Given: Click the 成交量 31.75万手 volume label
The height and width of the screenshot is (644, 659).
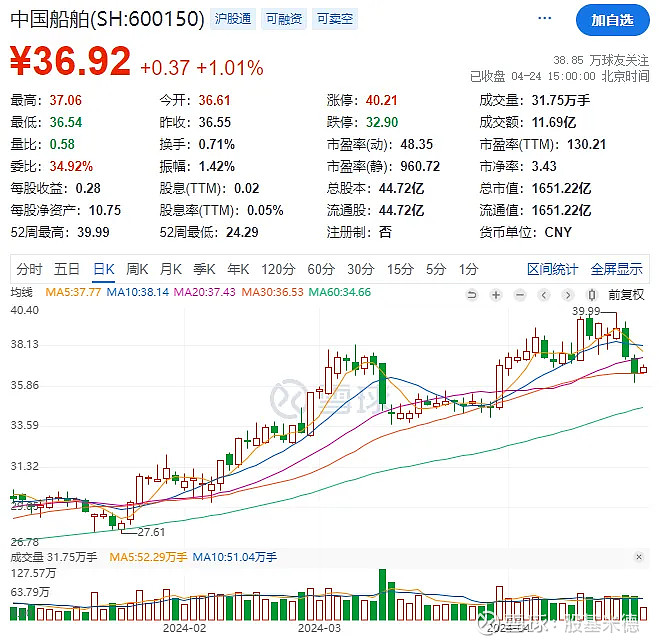Looking at the screenshot, I should (x=54, y=557).
